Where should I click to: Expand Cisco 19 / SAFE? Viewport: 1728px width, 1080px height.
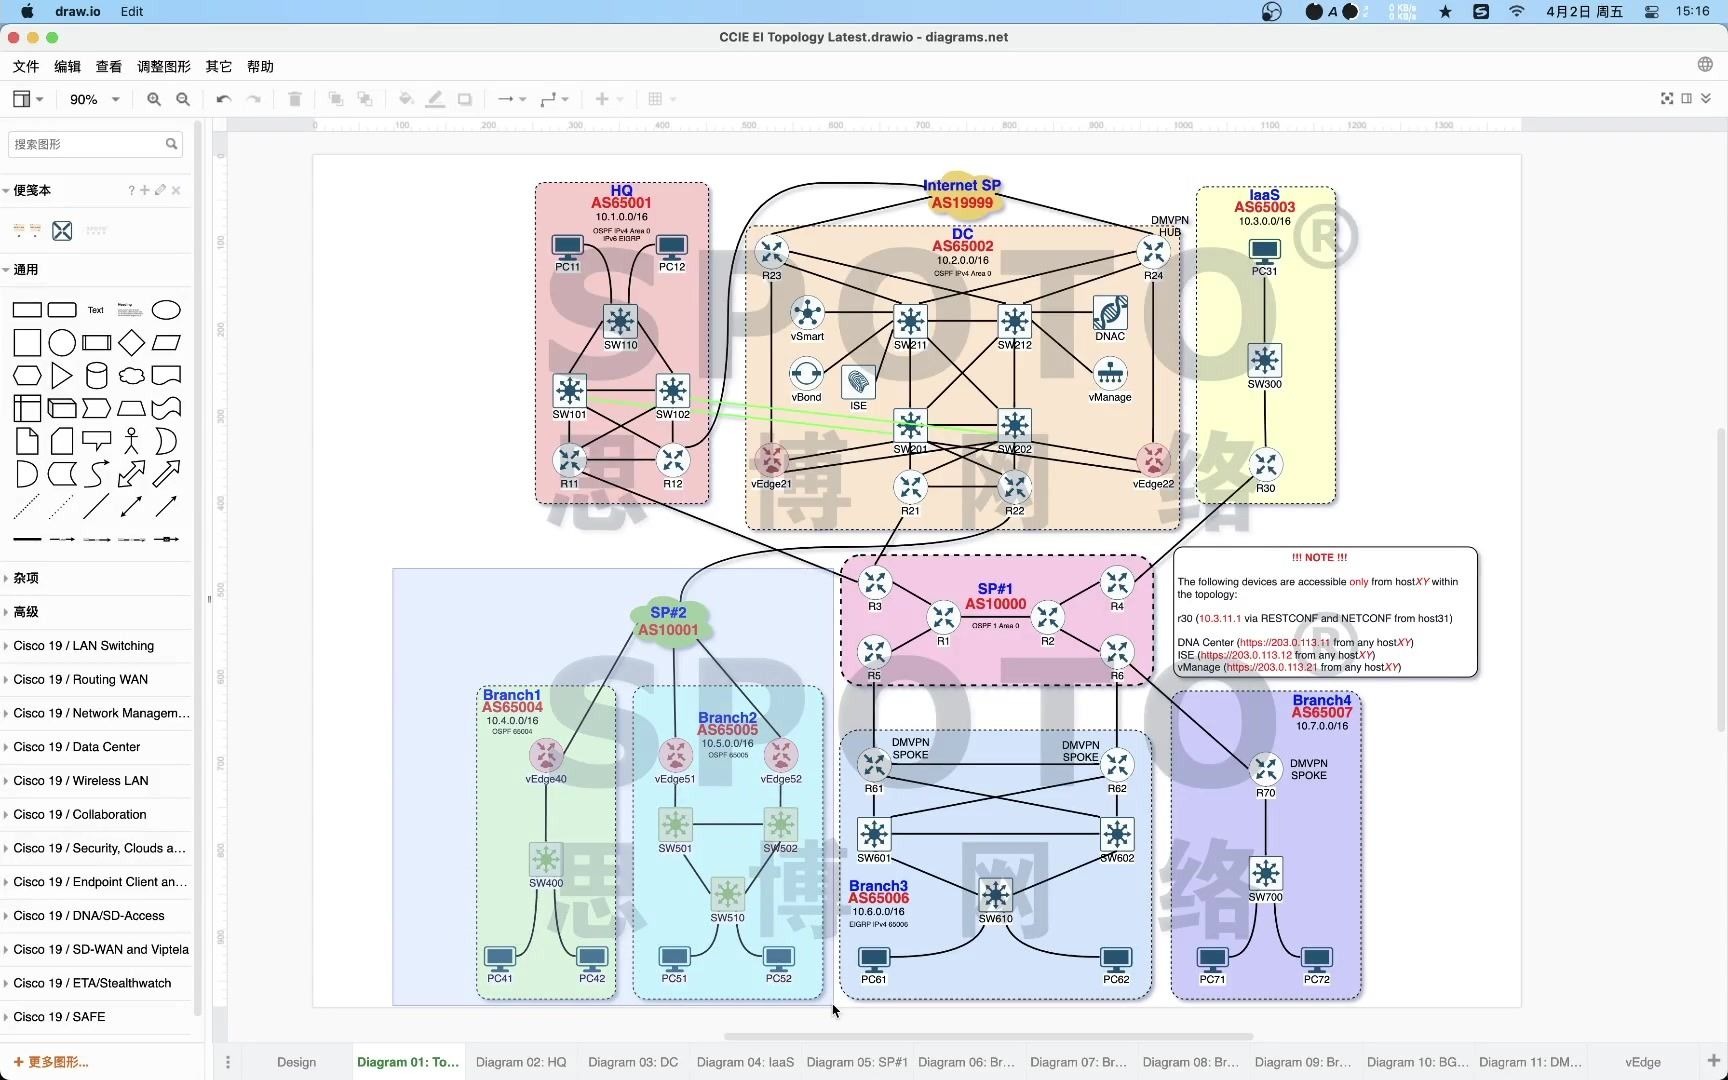(x=59, y=1017)
